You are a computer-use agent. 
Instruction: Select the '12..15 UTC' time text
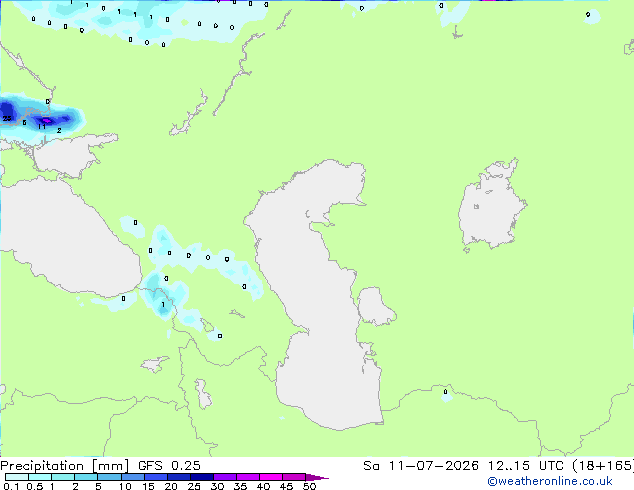coord(525,466)
